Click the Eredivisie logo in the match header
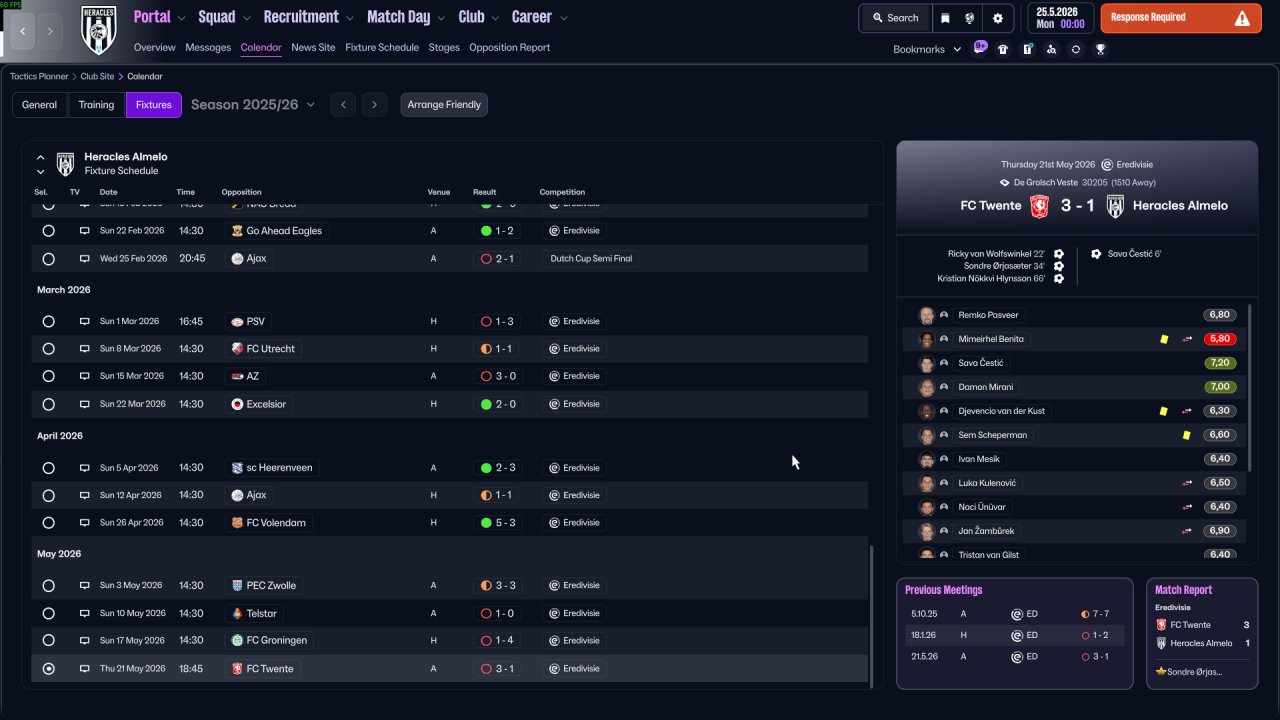Image resolution: width=1280 pixels, height=720 pixels. click(x=1107, y=165)
